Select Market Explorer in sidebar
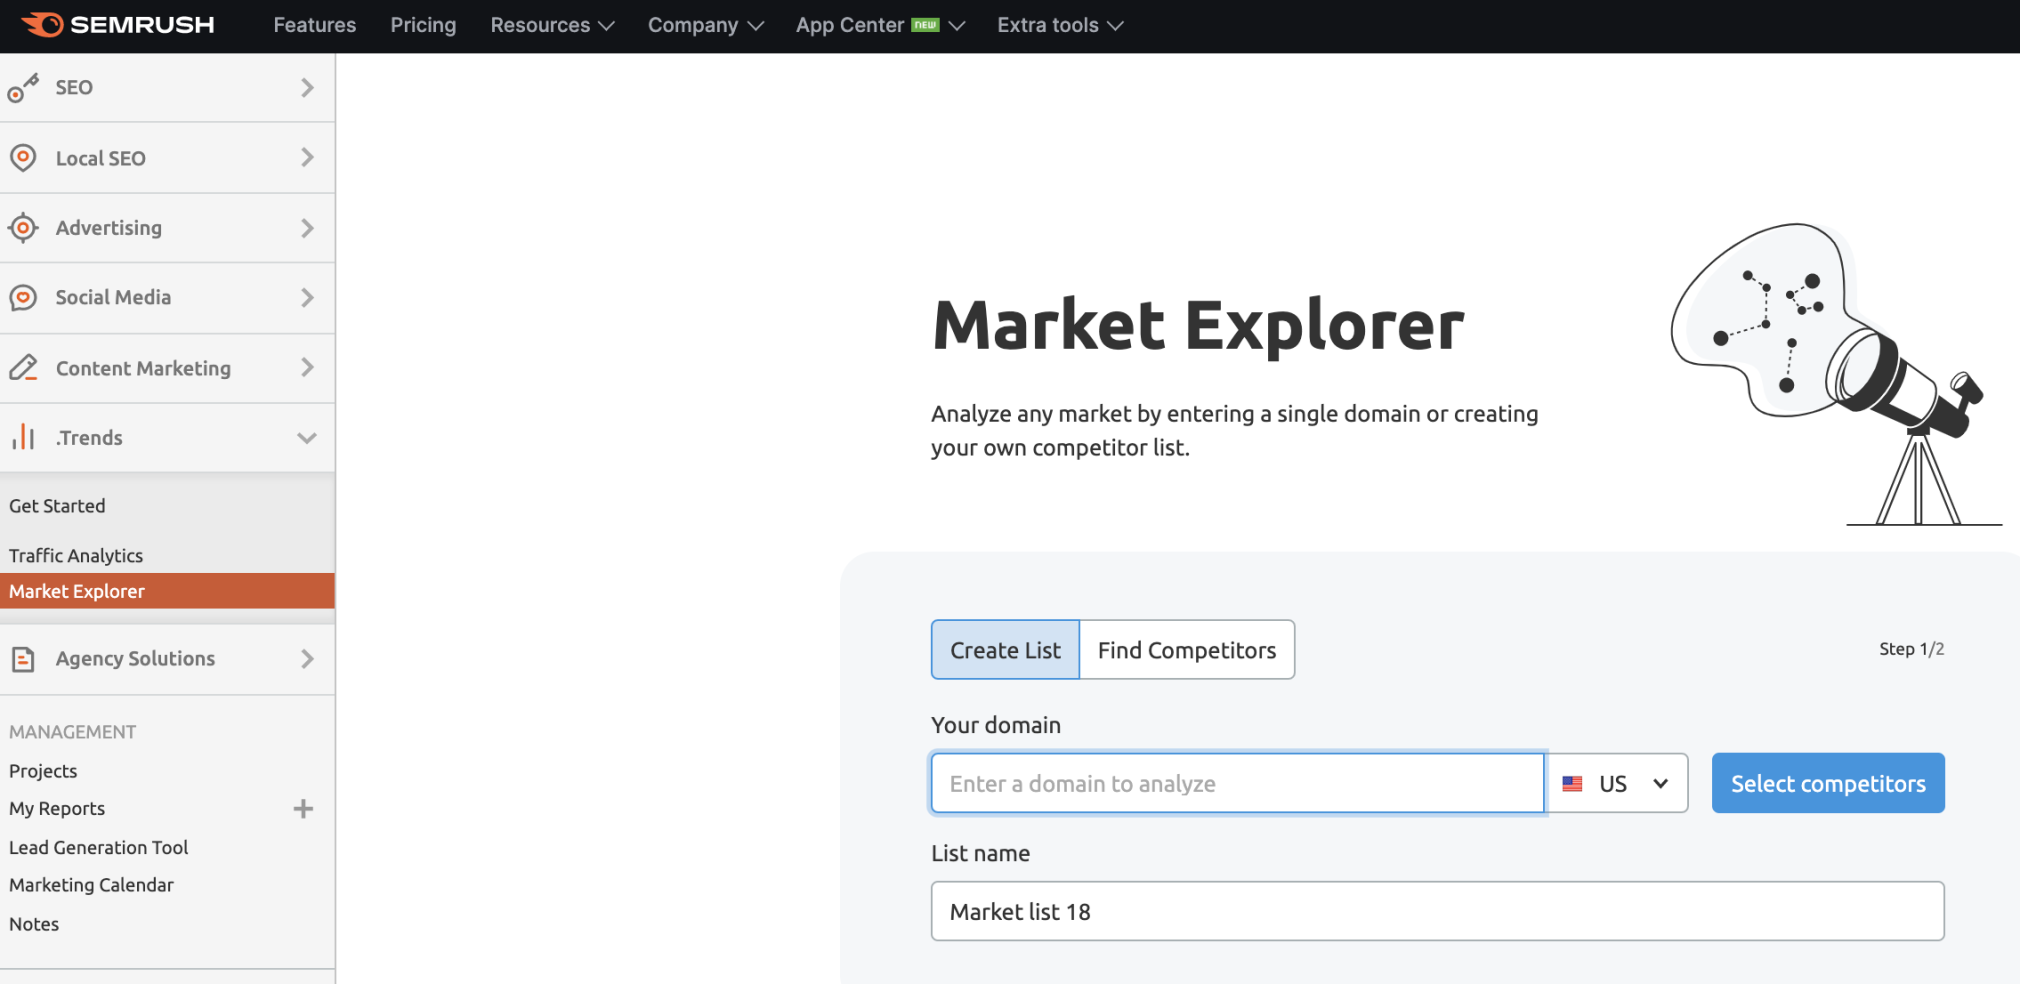The image size is (2020, 984). 167,591
